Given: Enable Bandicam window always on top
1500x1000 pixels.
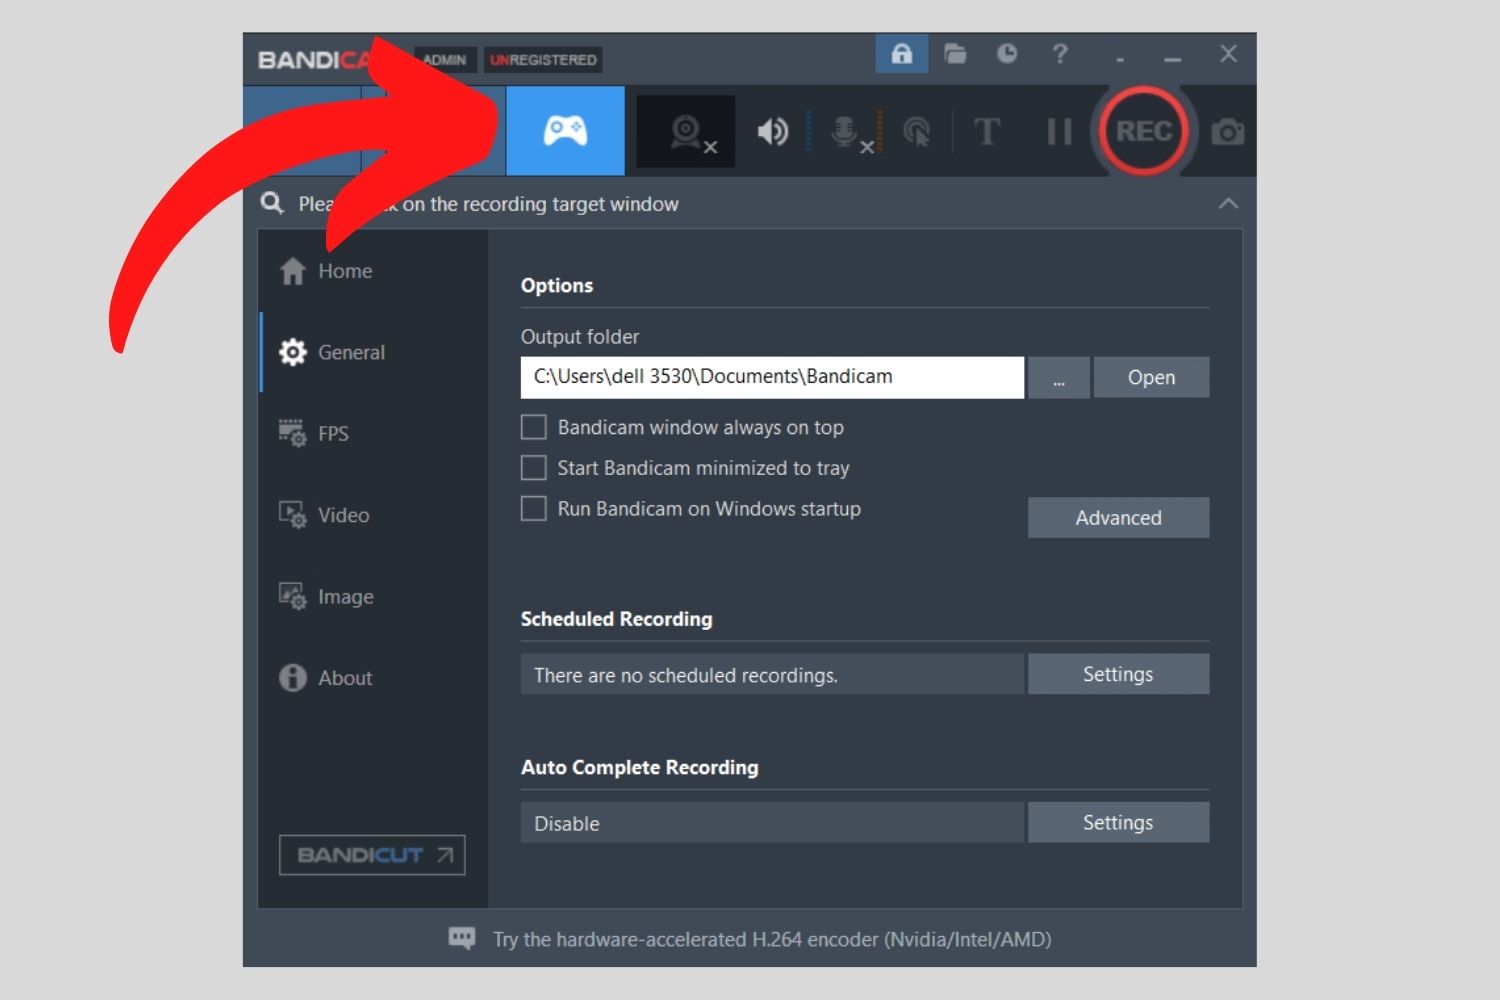Looking at the screenshot, I should 534,427.
